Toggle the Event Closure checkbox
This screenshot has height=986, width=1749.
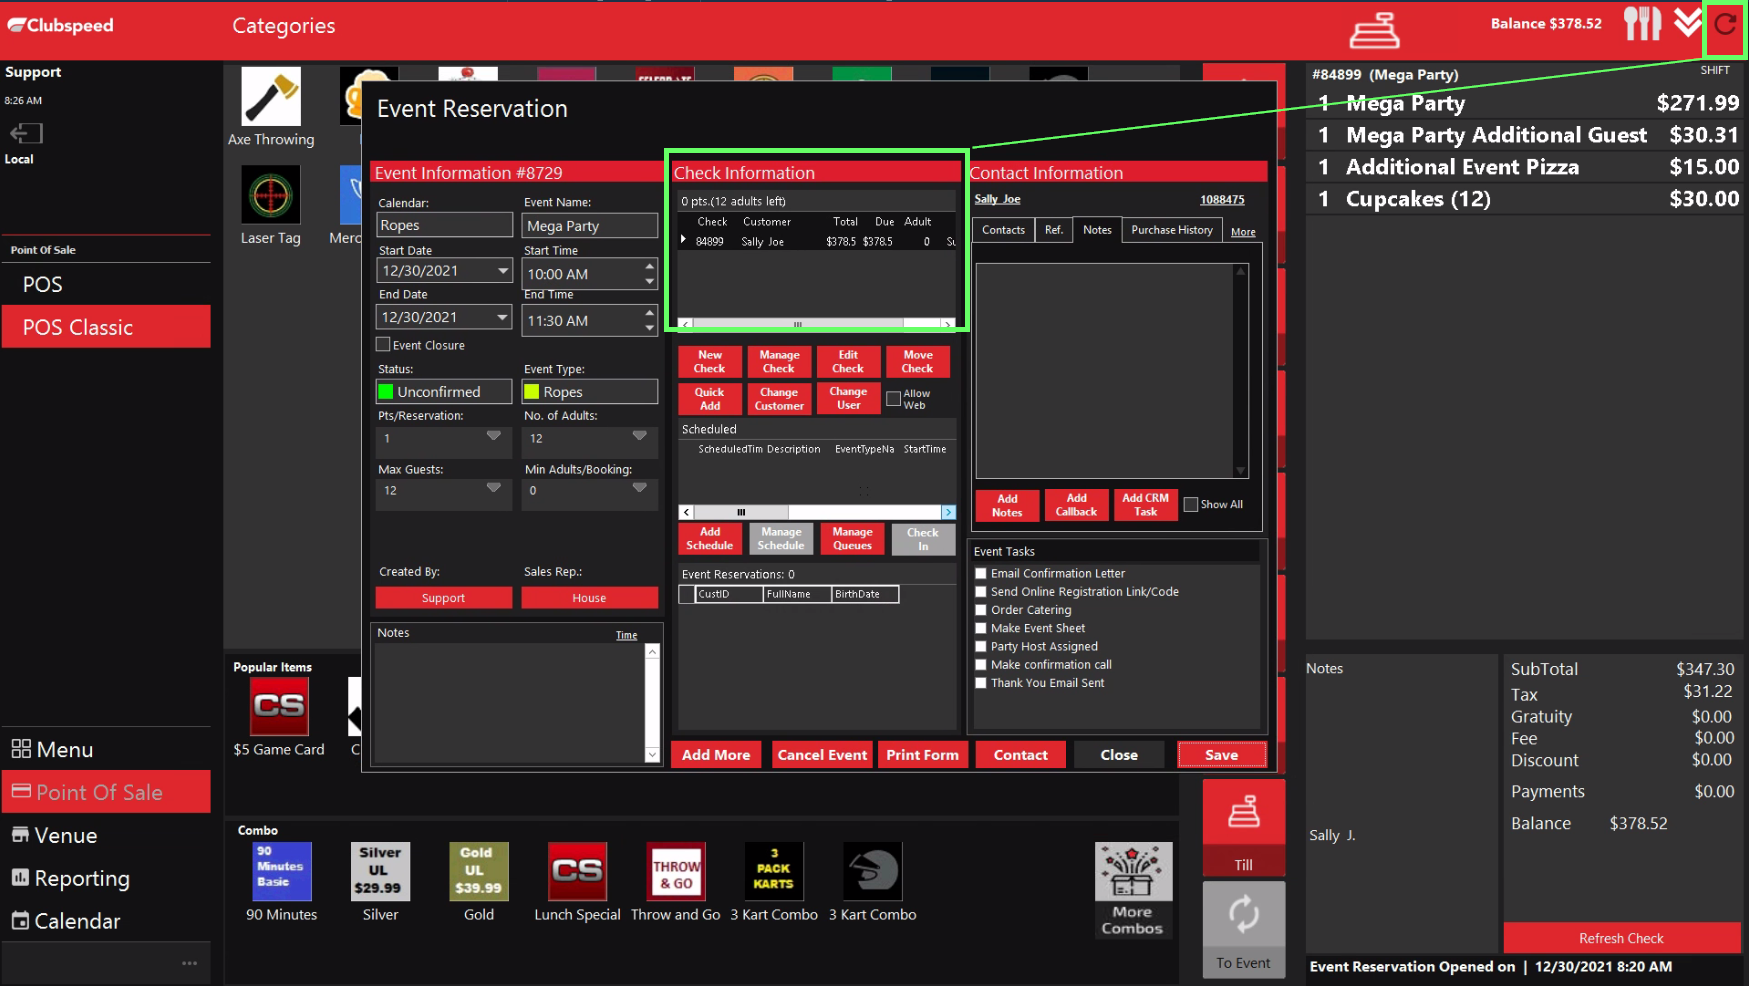[383, 344]
